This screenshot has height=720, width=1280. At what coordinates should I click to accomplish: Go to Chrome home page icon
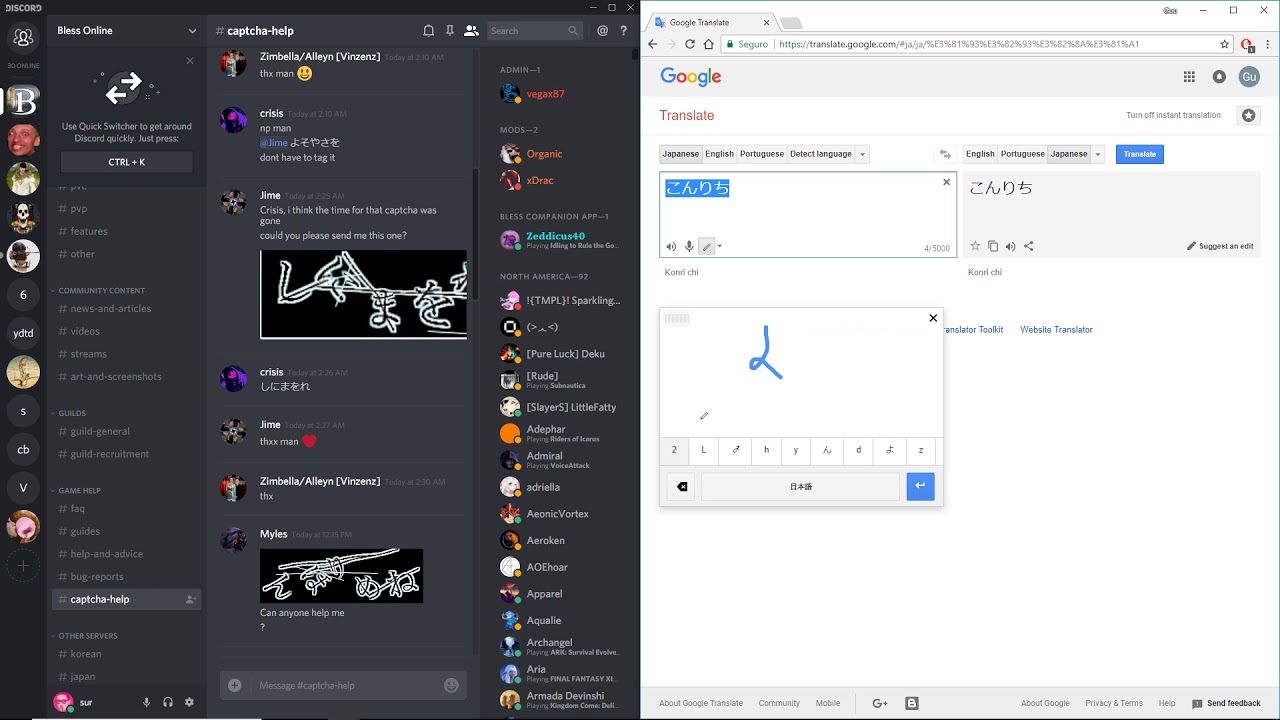coord(709,44)
